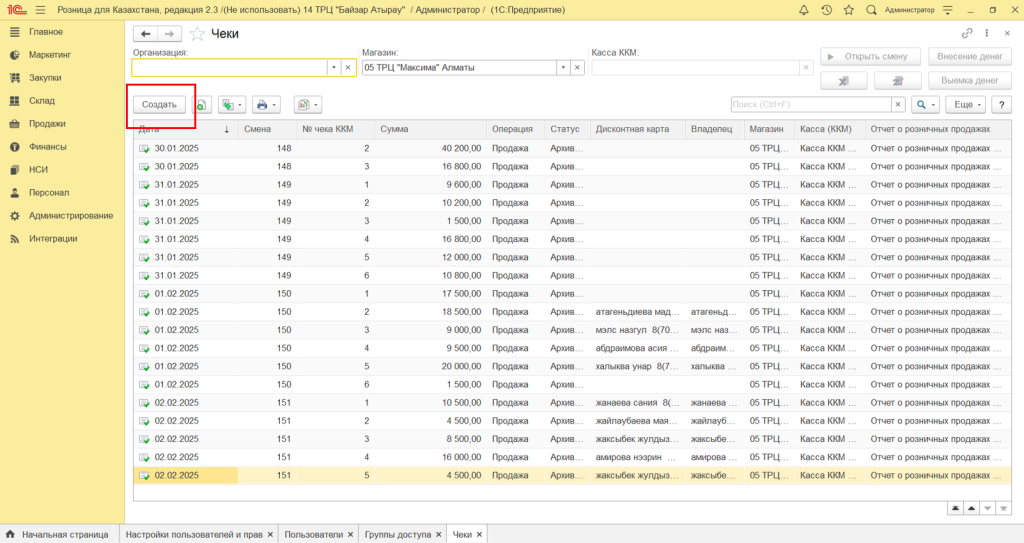Open Закупки section in sidebar

point(45,78)
